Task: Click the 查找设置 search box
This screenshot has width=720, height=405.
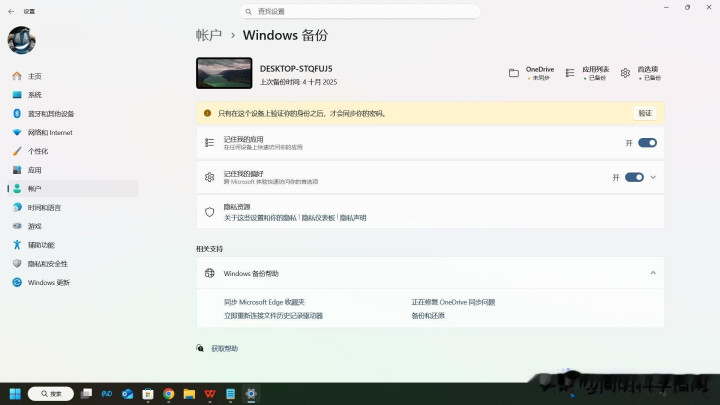Action: [360, 11]
